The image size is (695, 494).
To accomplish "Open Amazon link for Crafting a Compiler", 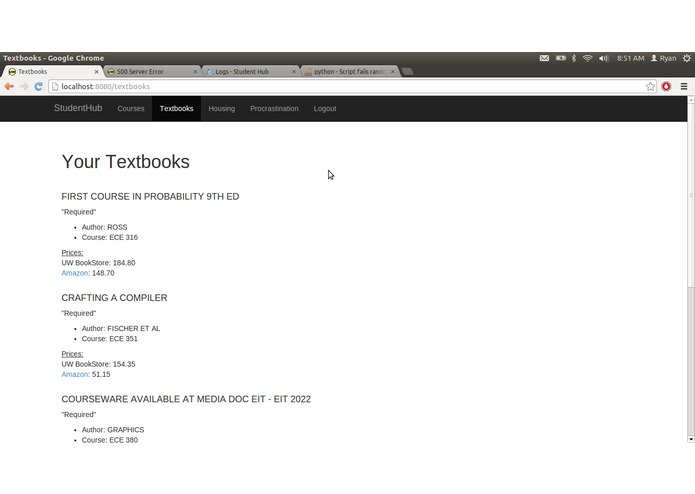I will pos(75,374).
